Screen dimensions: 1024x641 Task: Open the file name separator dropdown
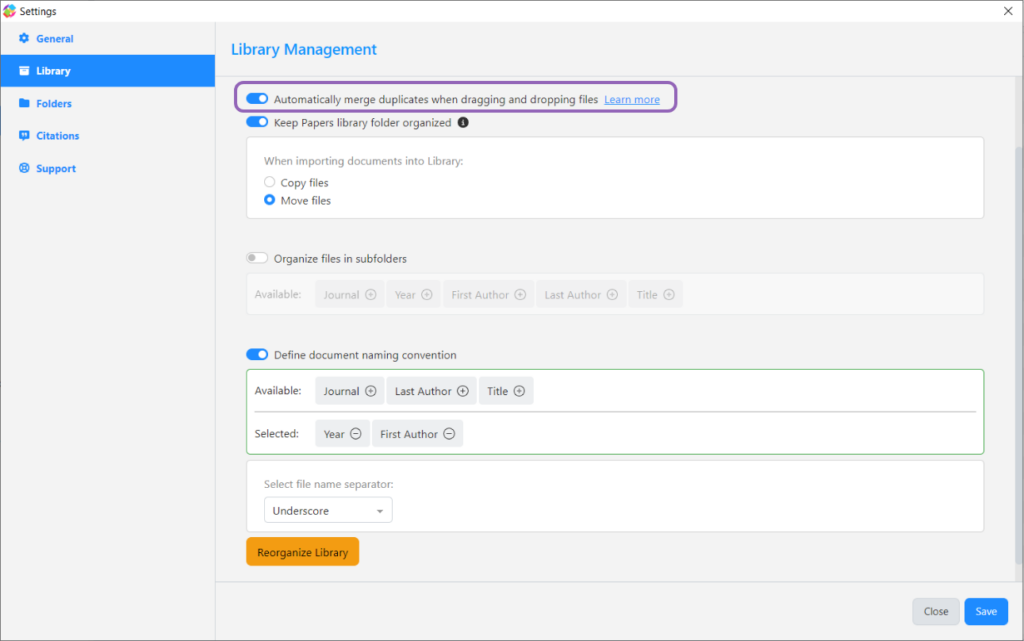(x=328, y=510)
